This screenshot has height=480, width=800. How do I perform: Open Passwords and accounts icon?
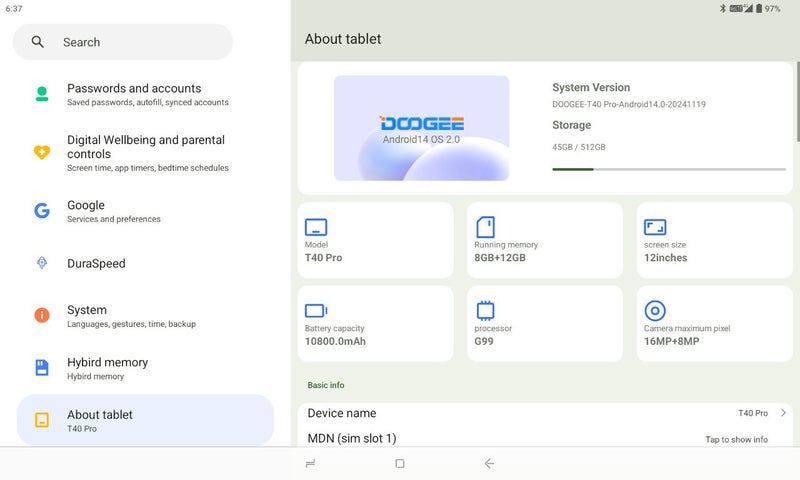pyautogui.click(x=42, y=94)
